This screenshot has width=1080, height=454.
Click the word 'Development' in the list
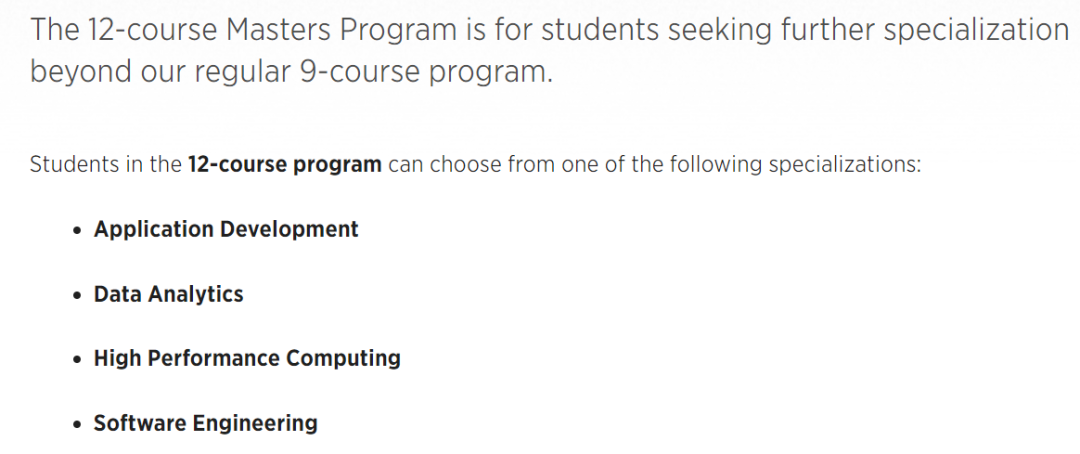pyautogui.click(x=289, y=229)
